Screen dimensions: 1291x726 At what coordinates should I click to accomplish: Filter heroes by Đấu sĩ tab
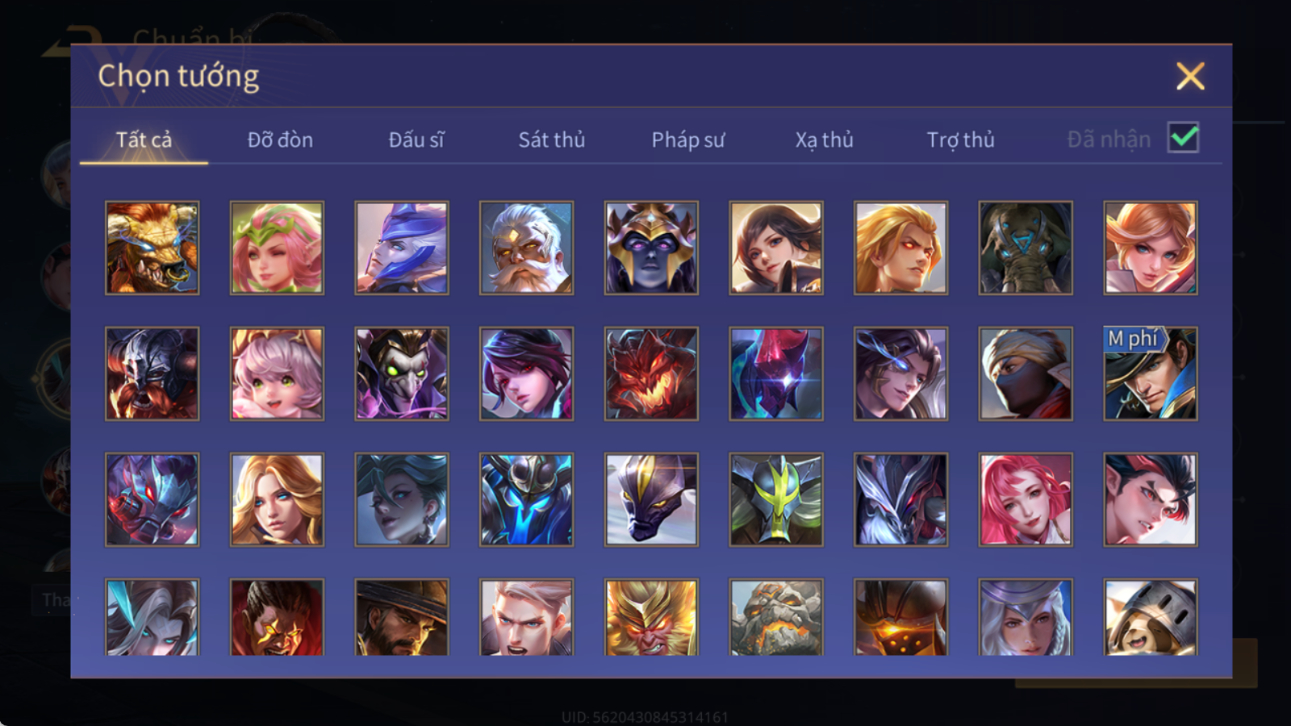416,140
